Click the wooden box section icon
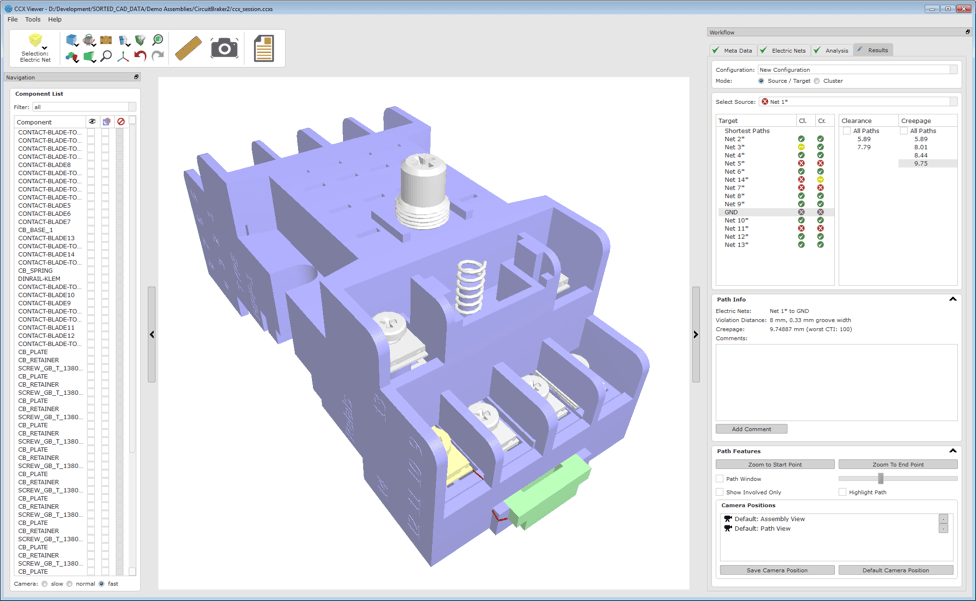The height and width of the screenshot is (601, 976). coord(106,40)
